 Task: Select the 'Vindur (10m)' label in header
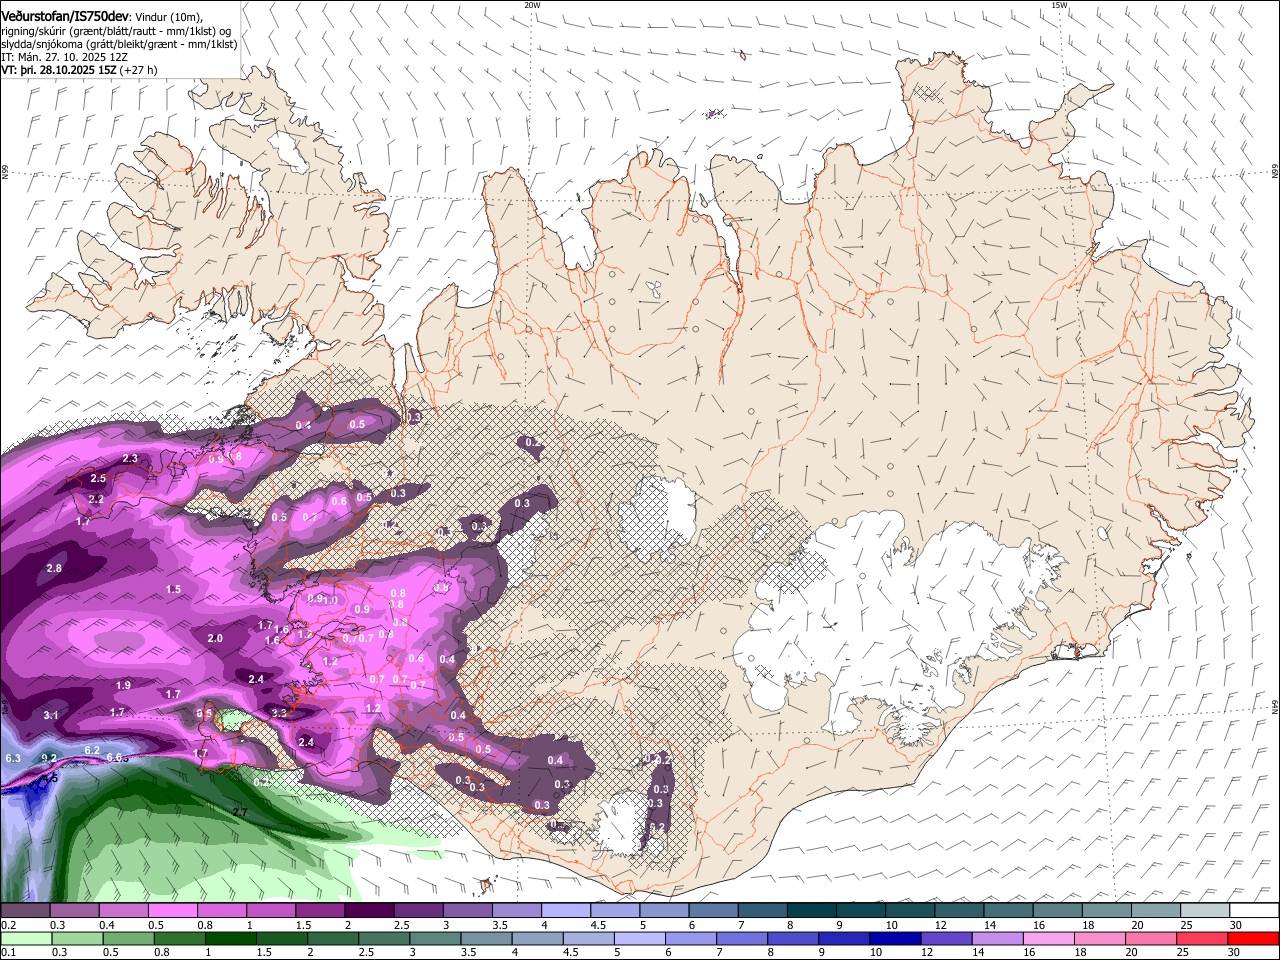coord(168,17)
